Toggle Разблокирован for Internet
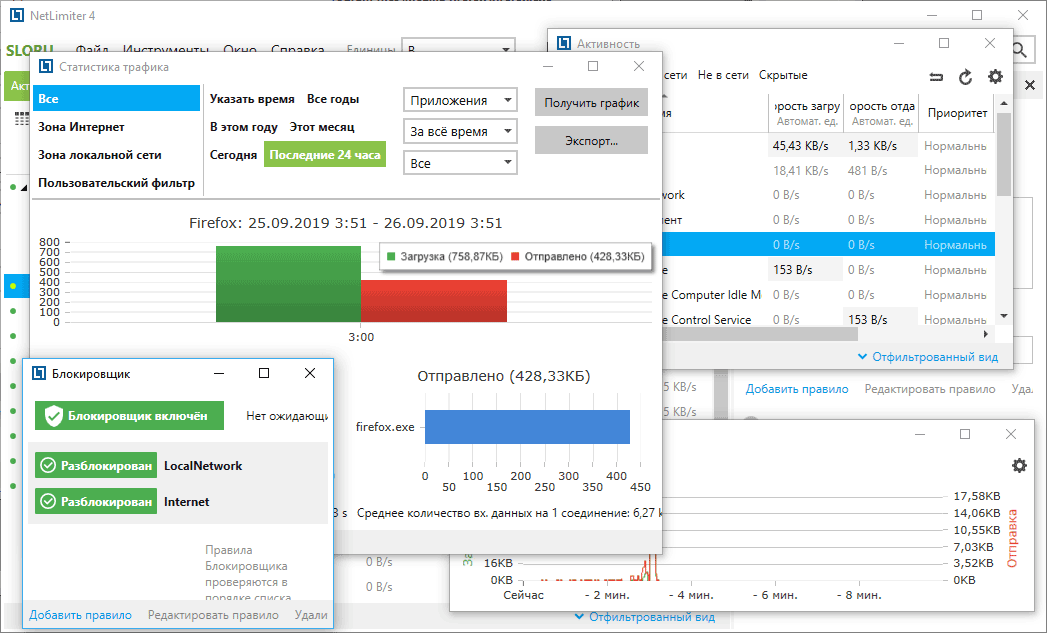Image resolution: width=1047 pixels, height=633 pixels. tap(96, 501)
